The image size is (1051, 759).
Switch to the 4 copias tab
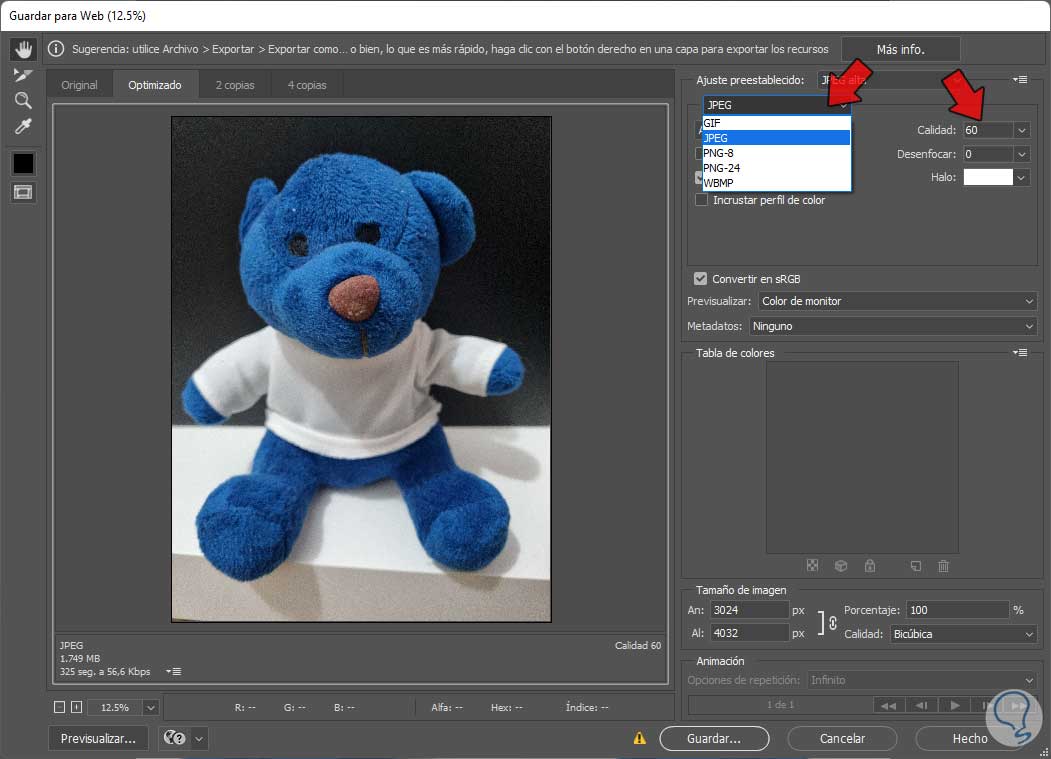click(307, 85)
